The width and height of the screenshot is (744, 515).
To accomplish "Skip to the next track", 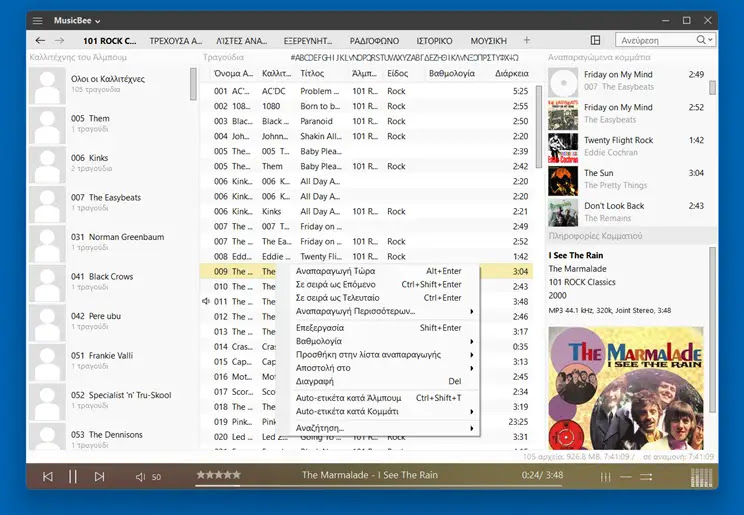I will [99, 477].
